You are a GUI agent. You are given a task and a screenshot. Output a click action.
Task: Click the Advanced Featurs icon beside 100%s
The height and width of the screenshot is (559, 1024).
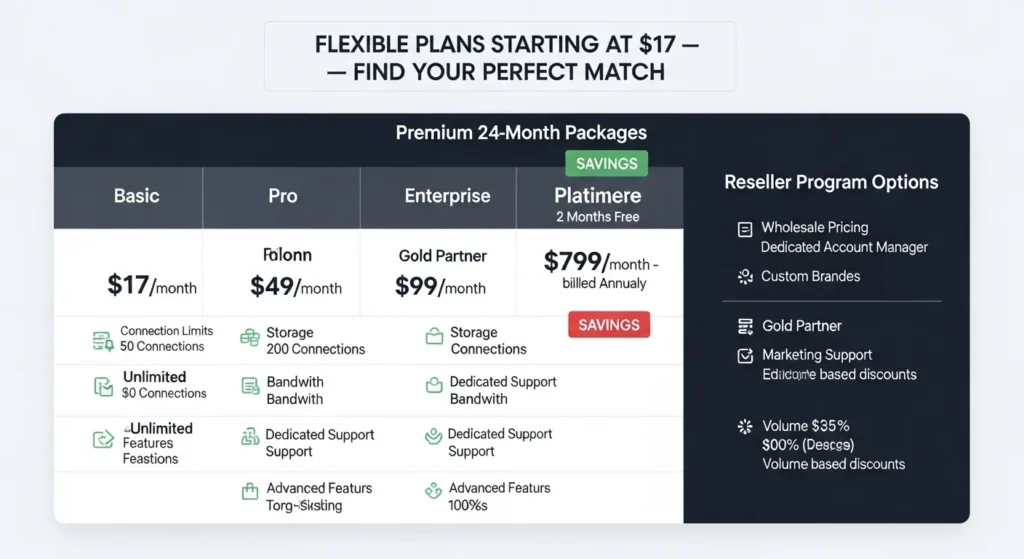click(x=433, y=490)
